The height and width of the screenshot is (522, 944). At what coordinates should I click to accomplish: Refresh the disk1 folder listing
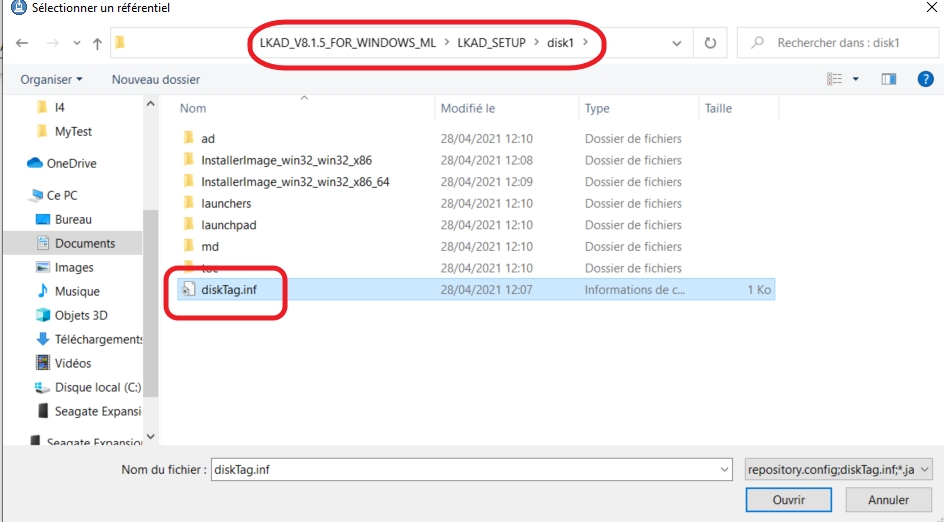tap(710, 43)
